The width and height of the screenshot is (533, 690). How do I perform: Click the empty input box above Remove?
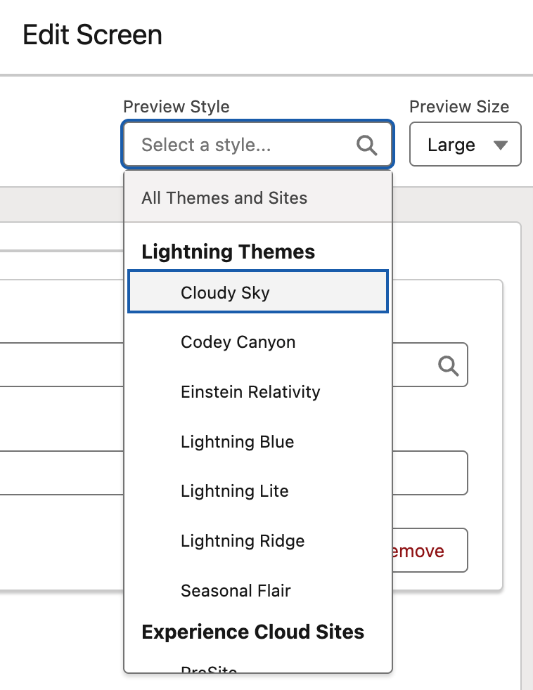(430, 473)
